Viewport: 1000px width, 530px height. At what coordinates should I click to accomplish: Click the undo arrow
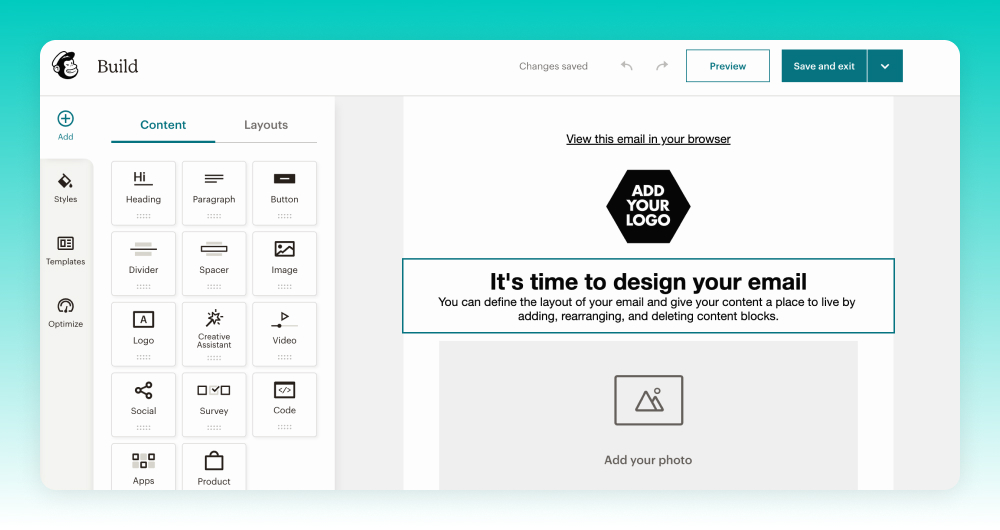click(x=627, y=66)
